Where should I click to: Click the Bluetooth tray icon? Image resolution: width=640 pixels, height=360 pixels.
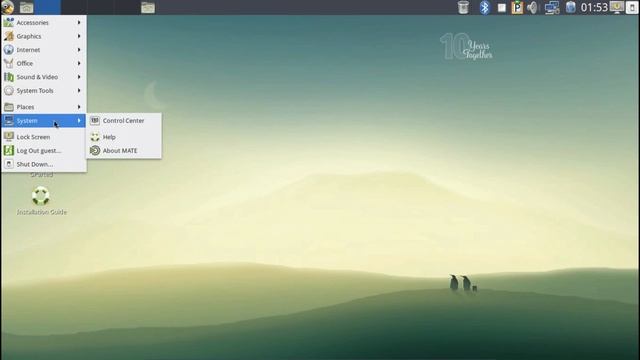(x=484, y=7)
